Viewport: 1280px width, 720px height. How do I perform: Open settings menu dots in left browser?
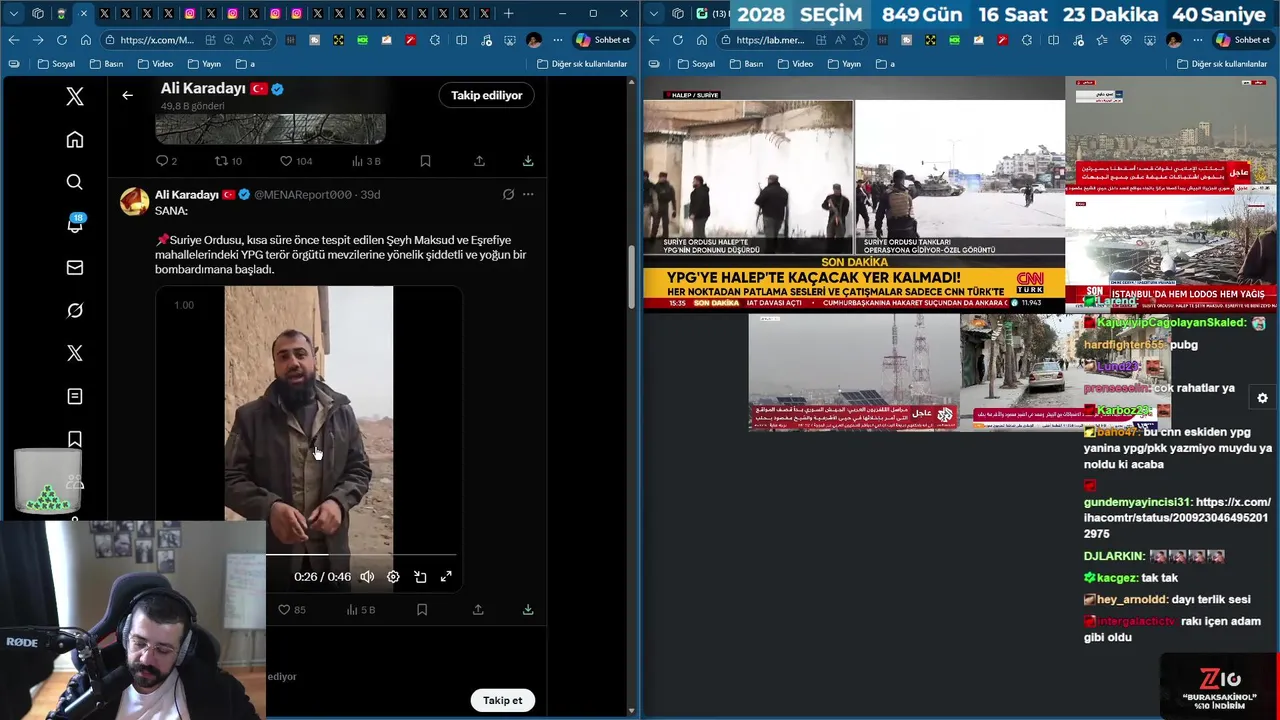558,40
